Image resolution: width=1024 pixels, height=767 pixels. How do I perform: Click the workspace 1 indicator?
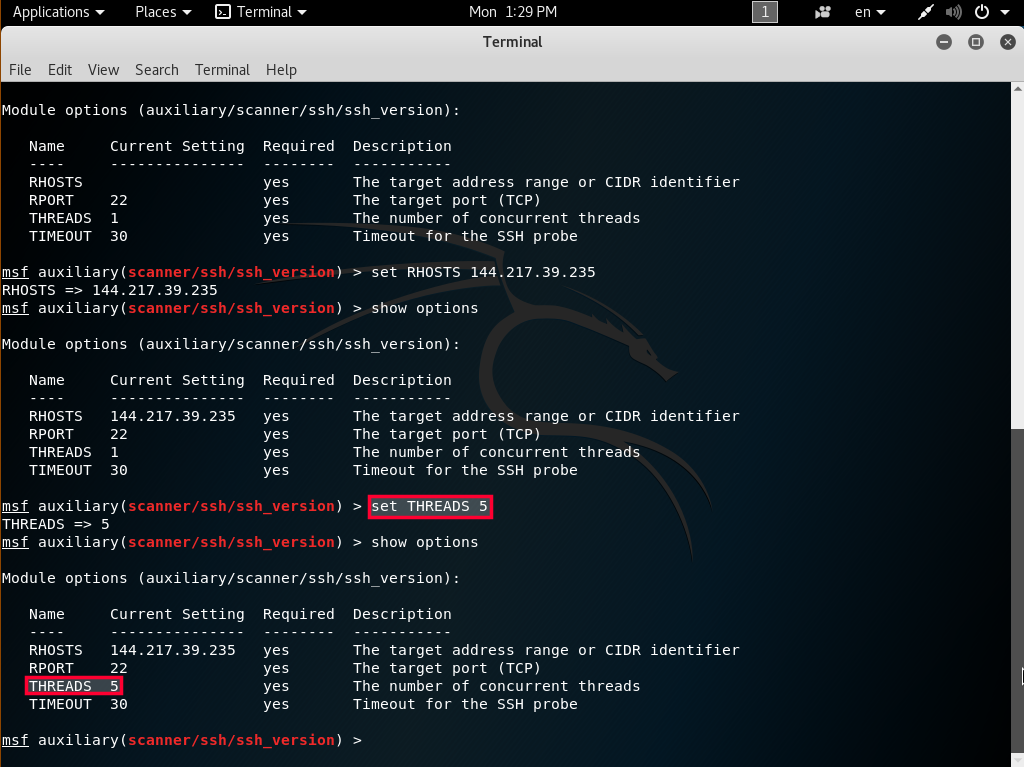click(x=764, y=12)
